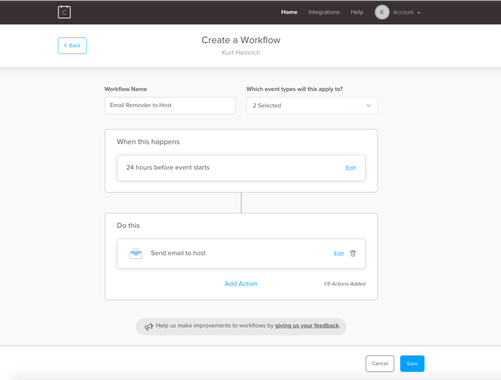Click the Calendly logo icon
This screenshot has width=501, height=380.
64,12
